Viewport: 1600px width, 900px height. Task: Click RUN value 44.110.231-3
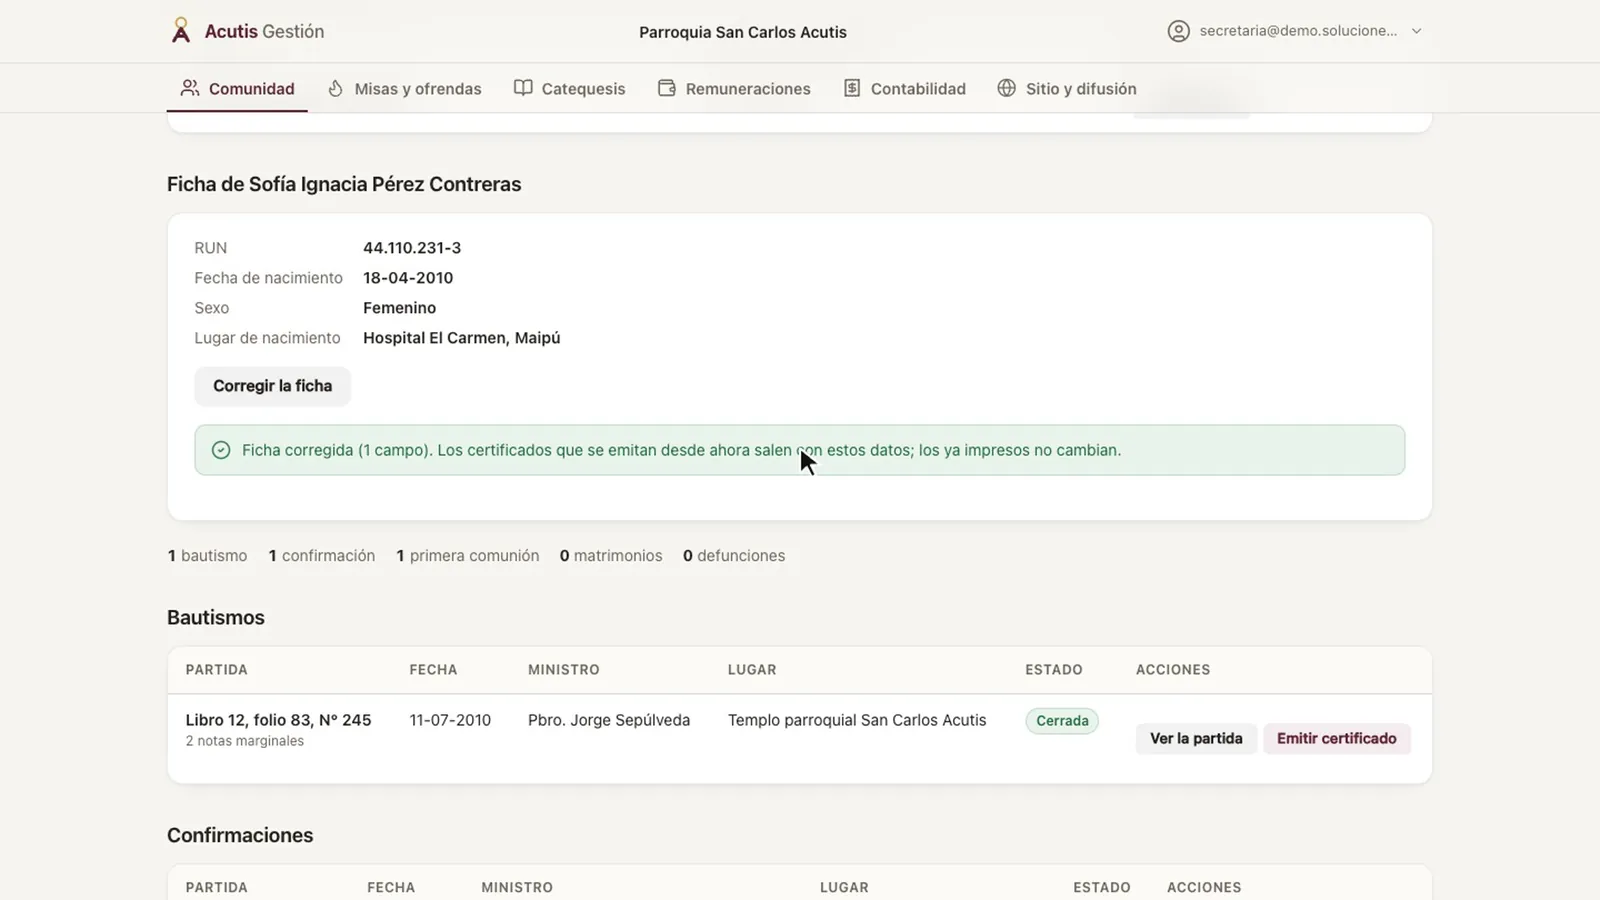click(x=412, y=248)
